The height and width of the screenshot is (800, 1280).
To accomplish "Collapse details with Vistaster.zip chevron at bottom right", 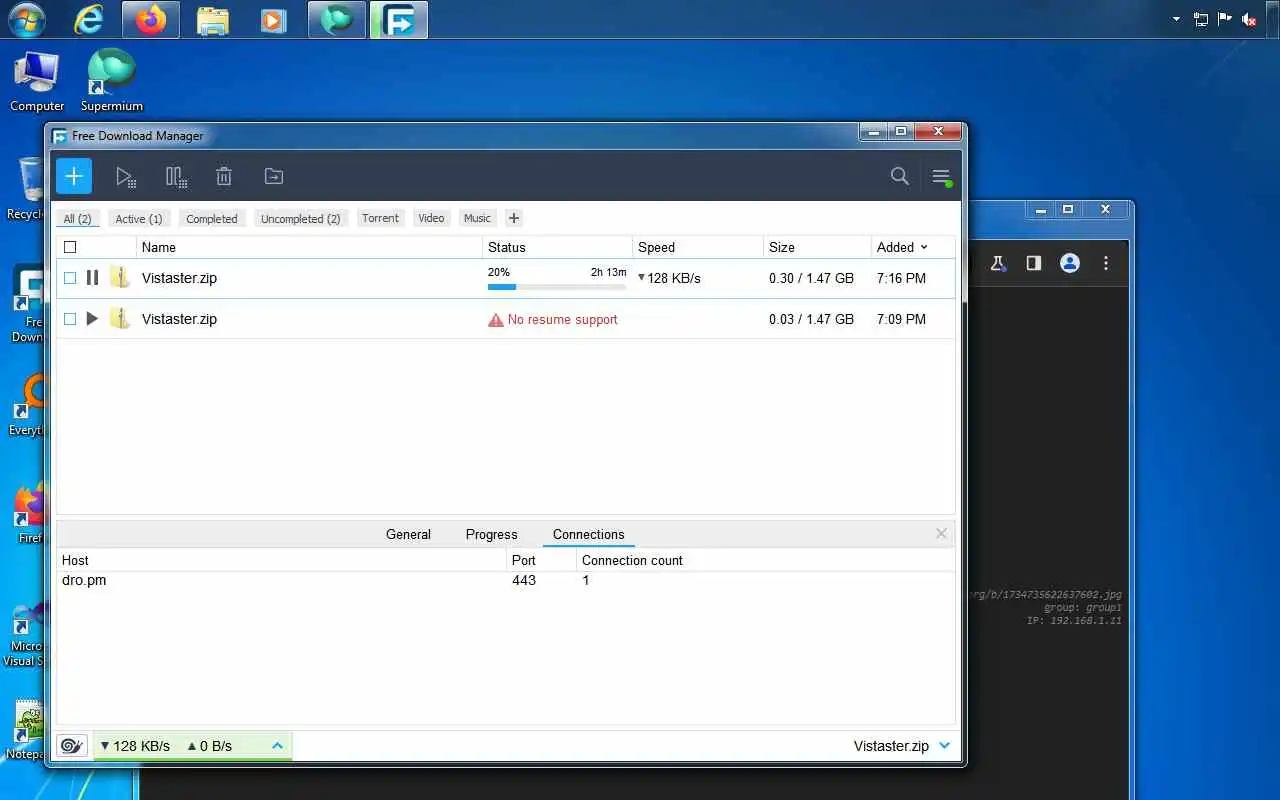I will click(944, 746).
